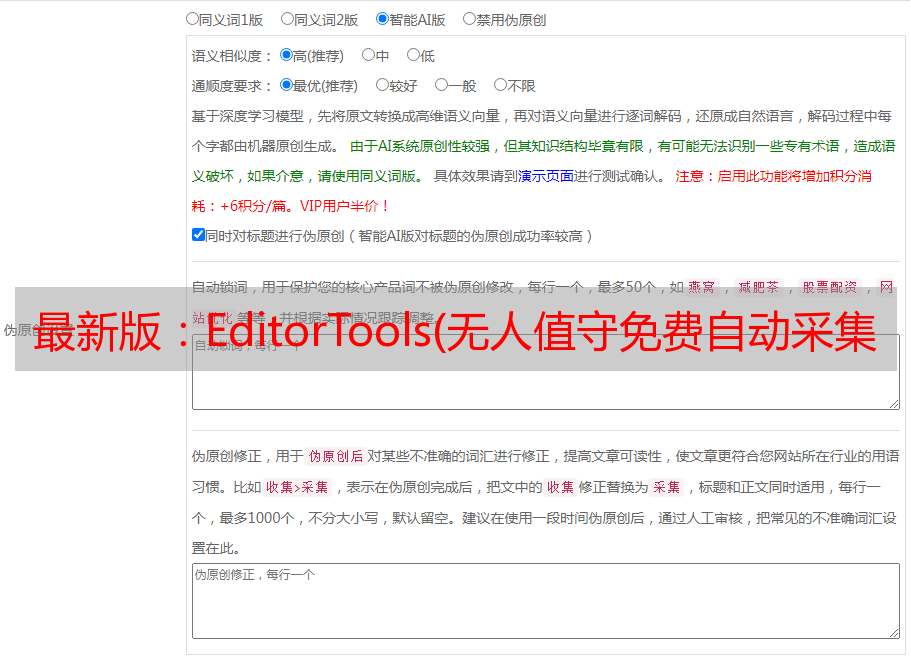Click the 燕窝 example keyword tag

click(701, 287)
